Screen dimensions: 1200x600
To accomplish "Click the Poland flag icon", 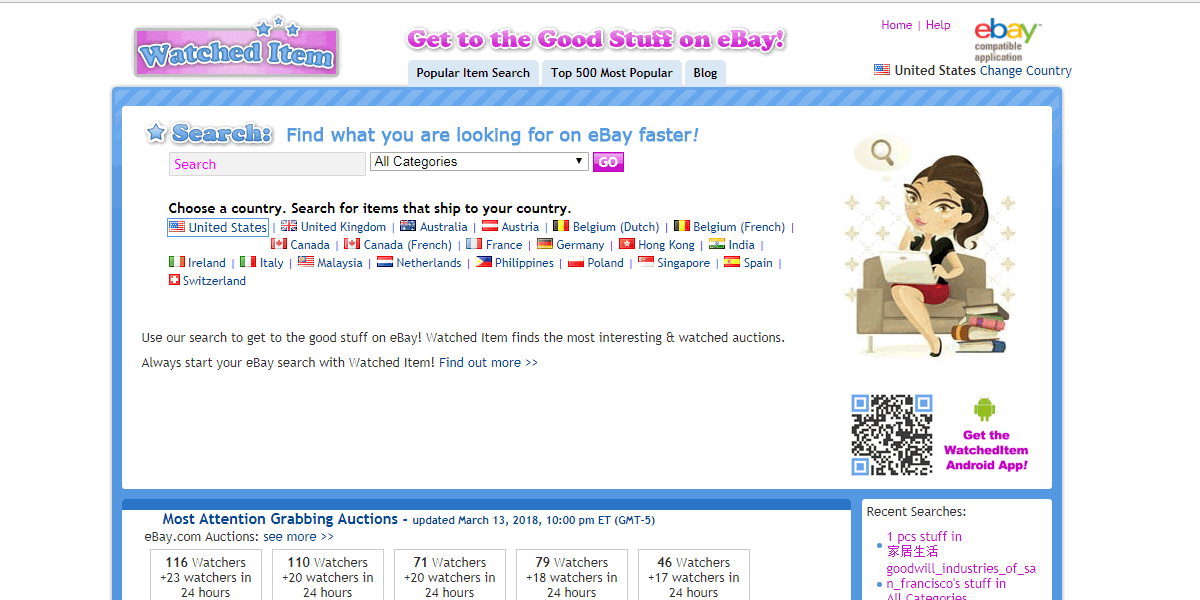I will click(576, 262).
